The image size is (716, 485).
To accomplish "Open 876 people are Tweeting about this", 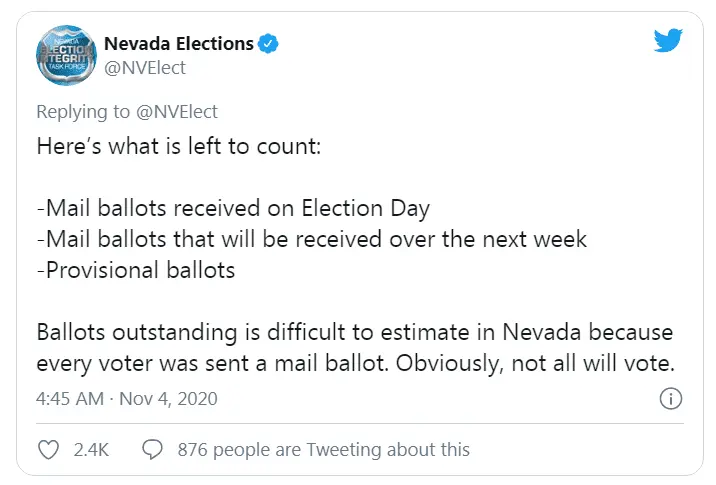I will (323, 450).
